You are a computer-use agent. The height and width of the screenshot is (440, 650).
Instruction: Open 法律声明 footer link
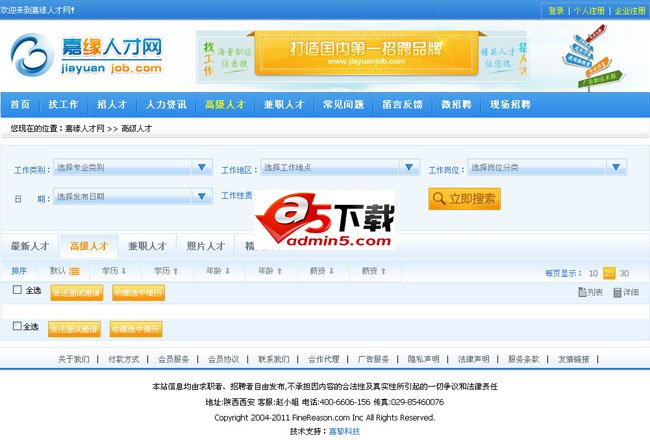tap(473, 359)
